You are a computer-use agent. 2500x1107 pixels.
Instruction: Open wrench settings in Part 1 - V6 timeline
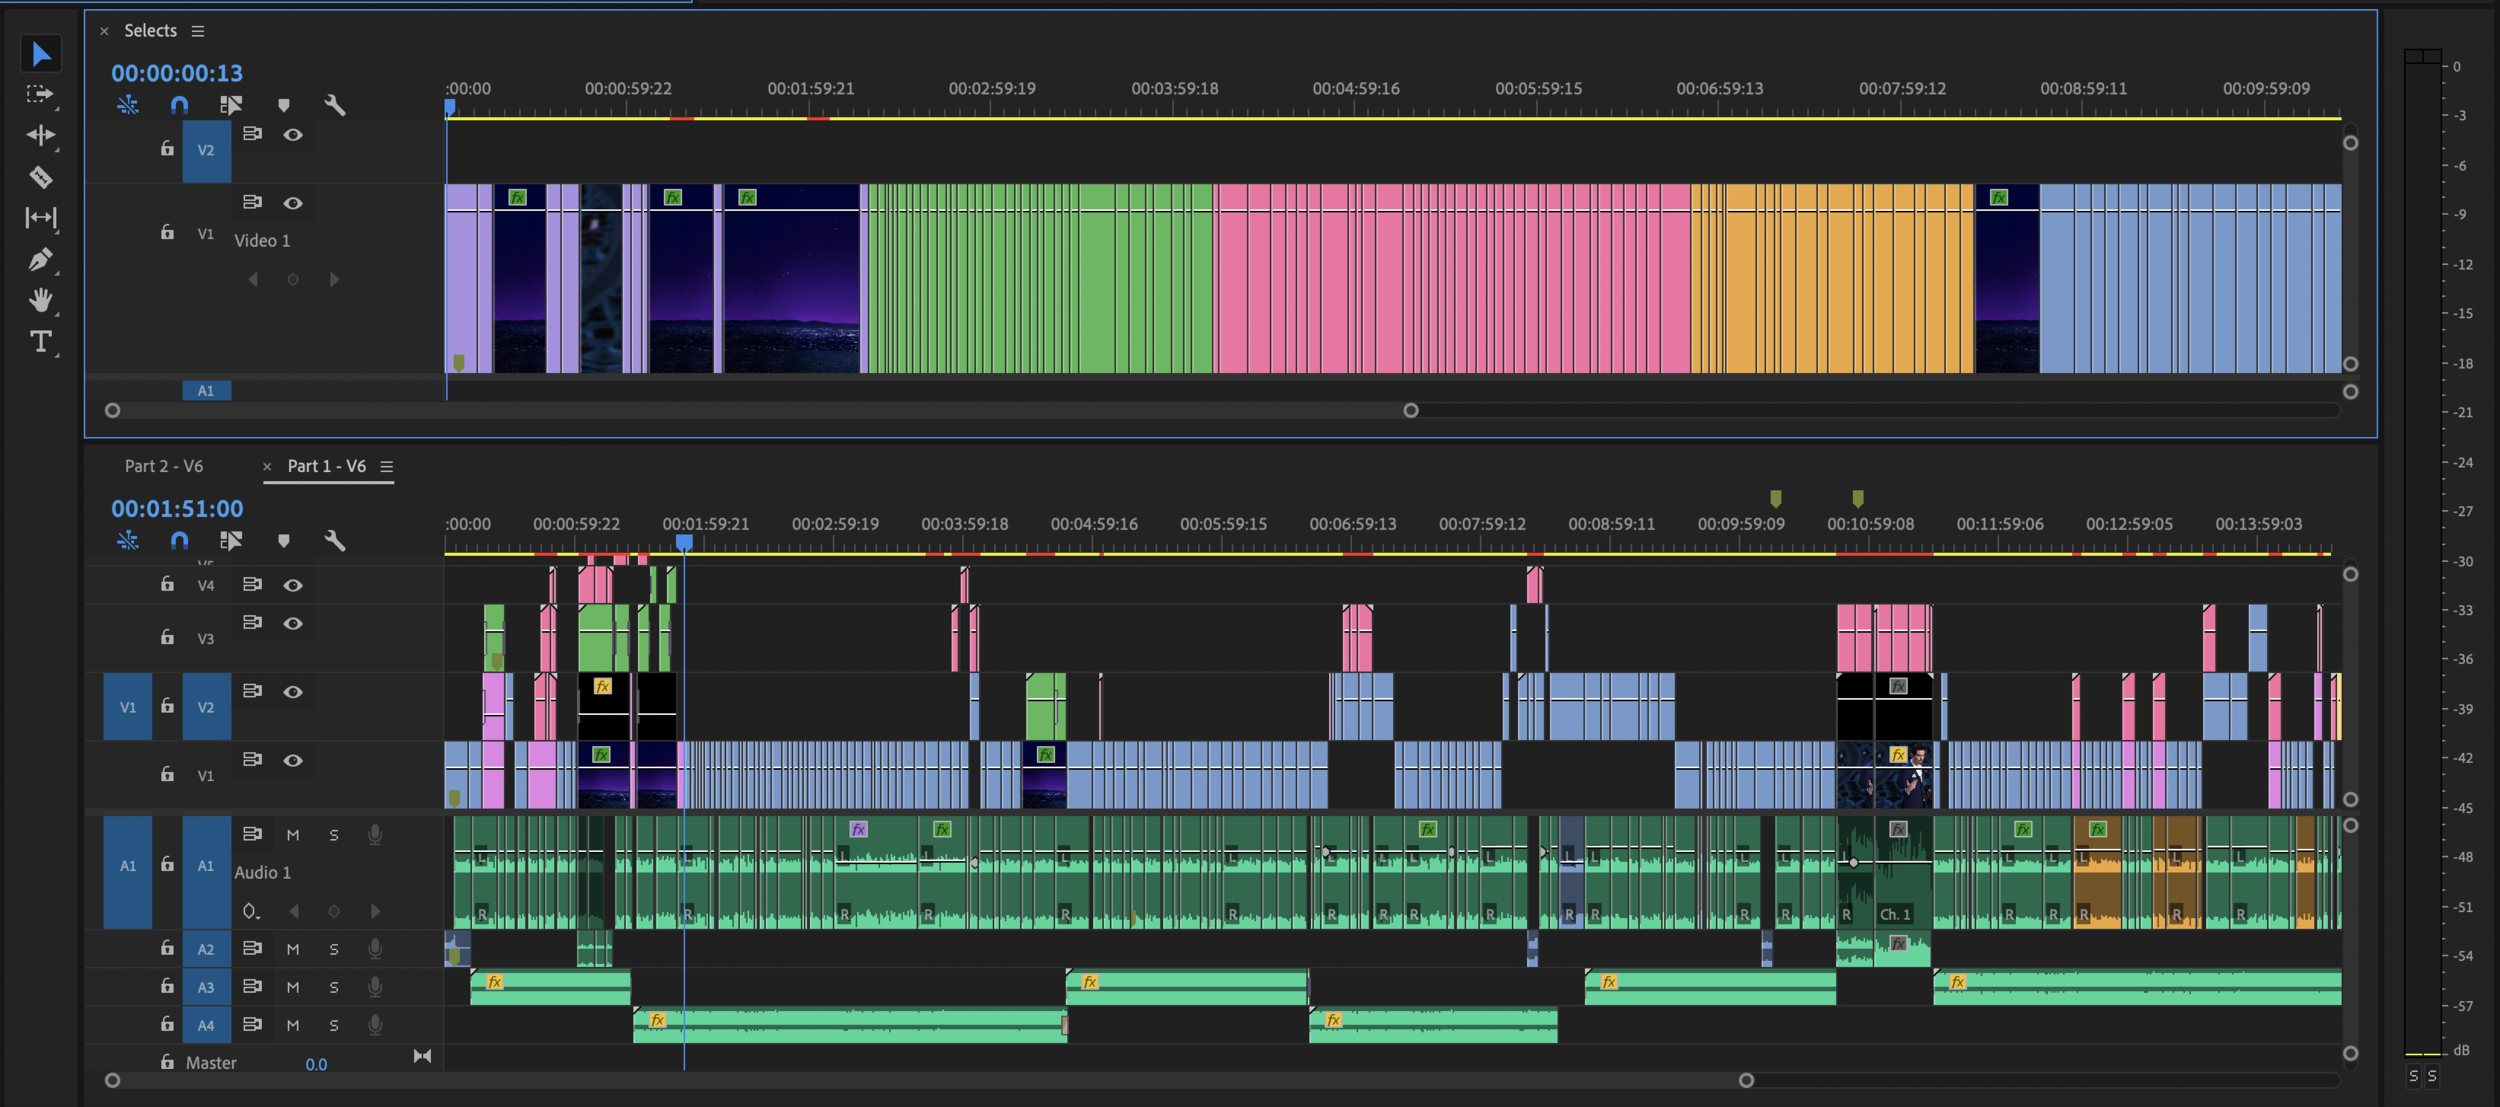tap(335, 540)
